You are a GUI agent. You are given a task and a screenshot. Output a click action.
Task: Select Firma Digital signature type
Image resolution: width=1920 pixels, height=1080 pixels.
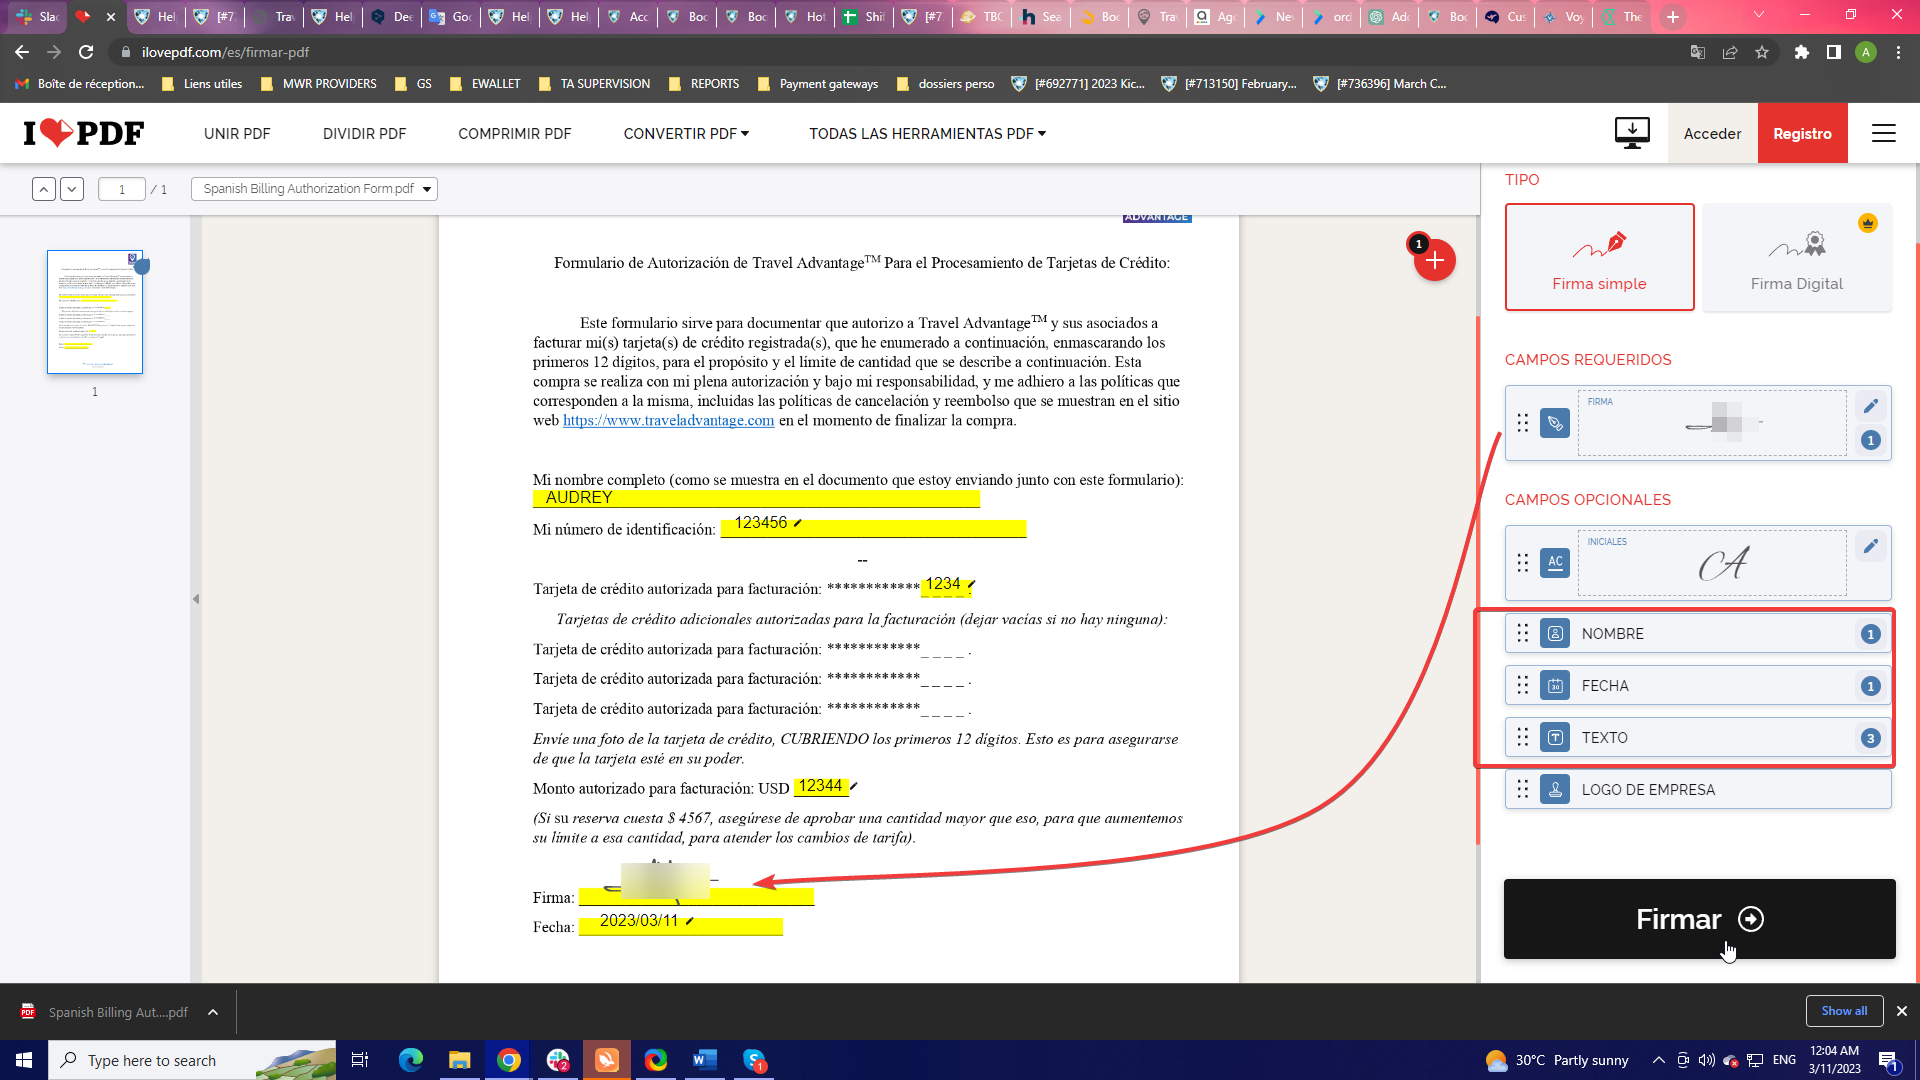(1796, 257)
